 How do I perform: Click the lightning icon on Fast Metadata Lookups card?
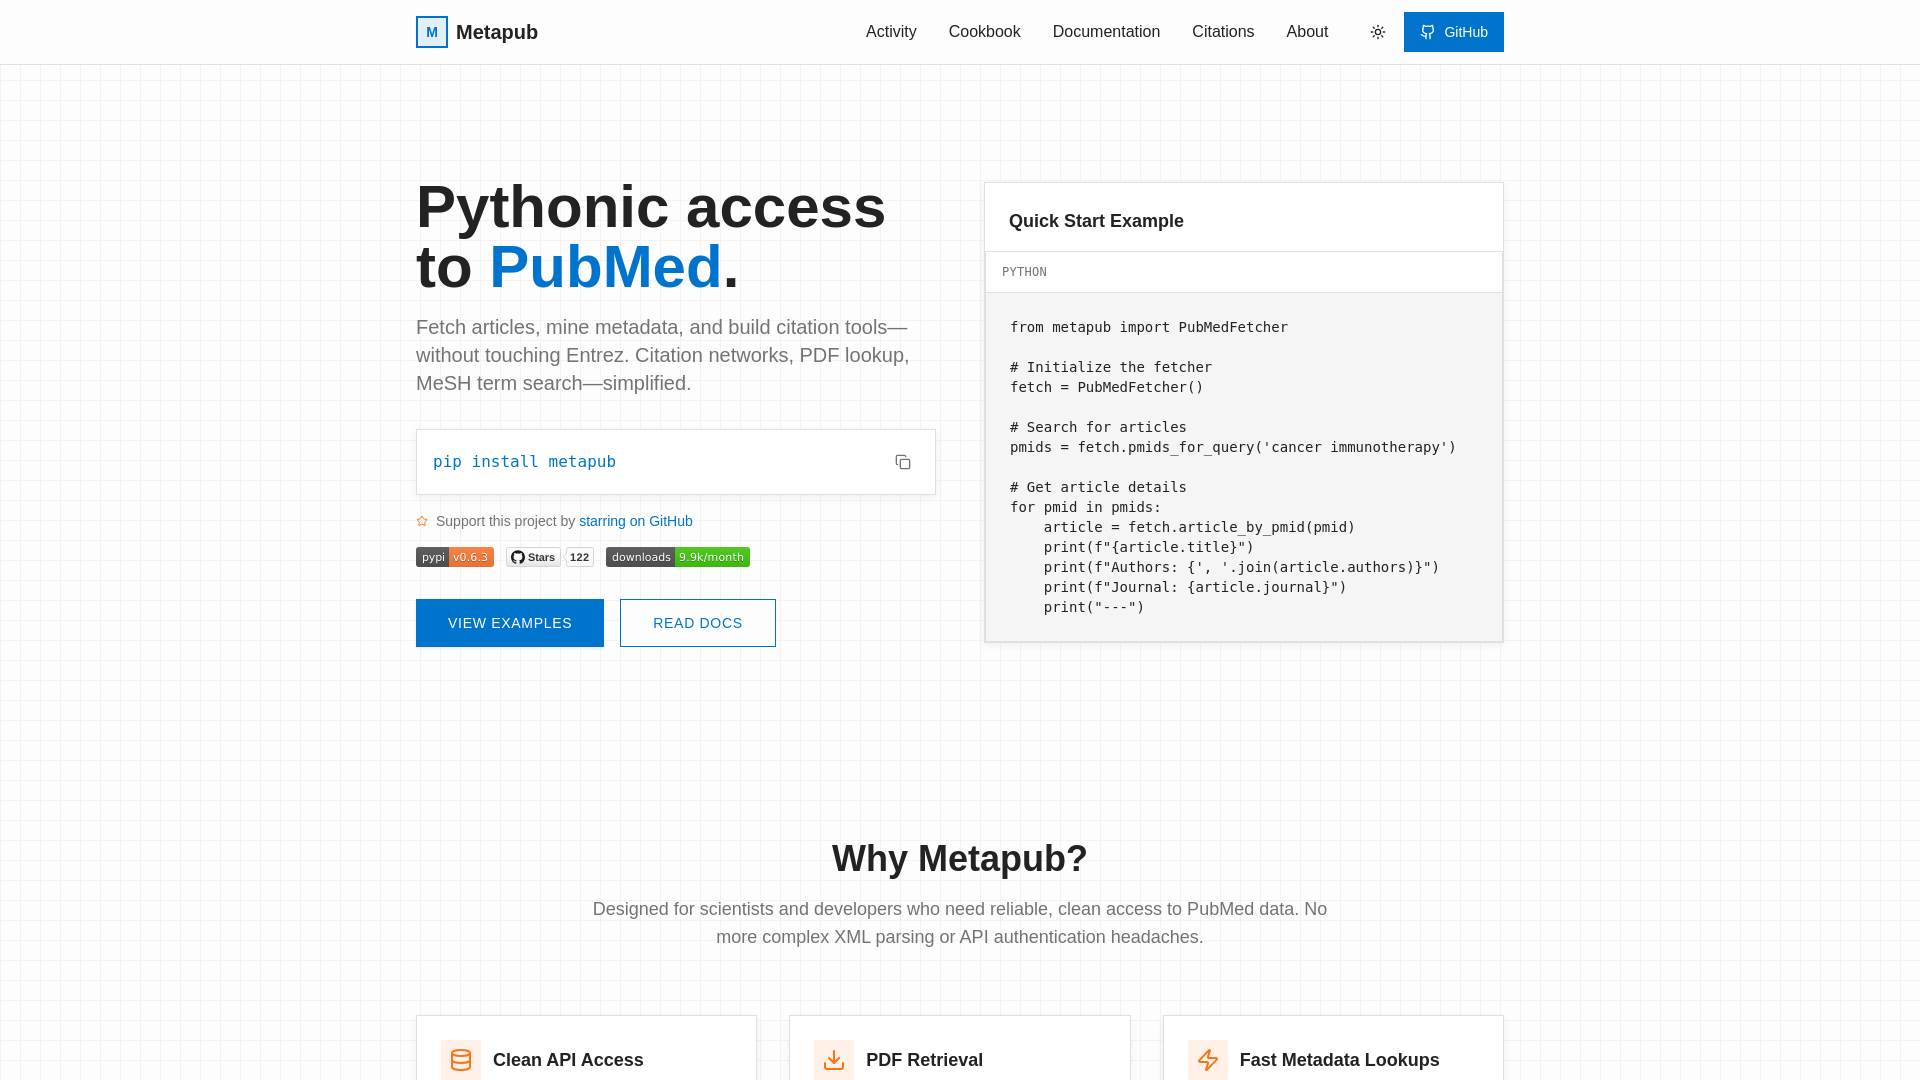[1208, 1060]
